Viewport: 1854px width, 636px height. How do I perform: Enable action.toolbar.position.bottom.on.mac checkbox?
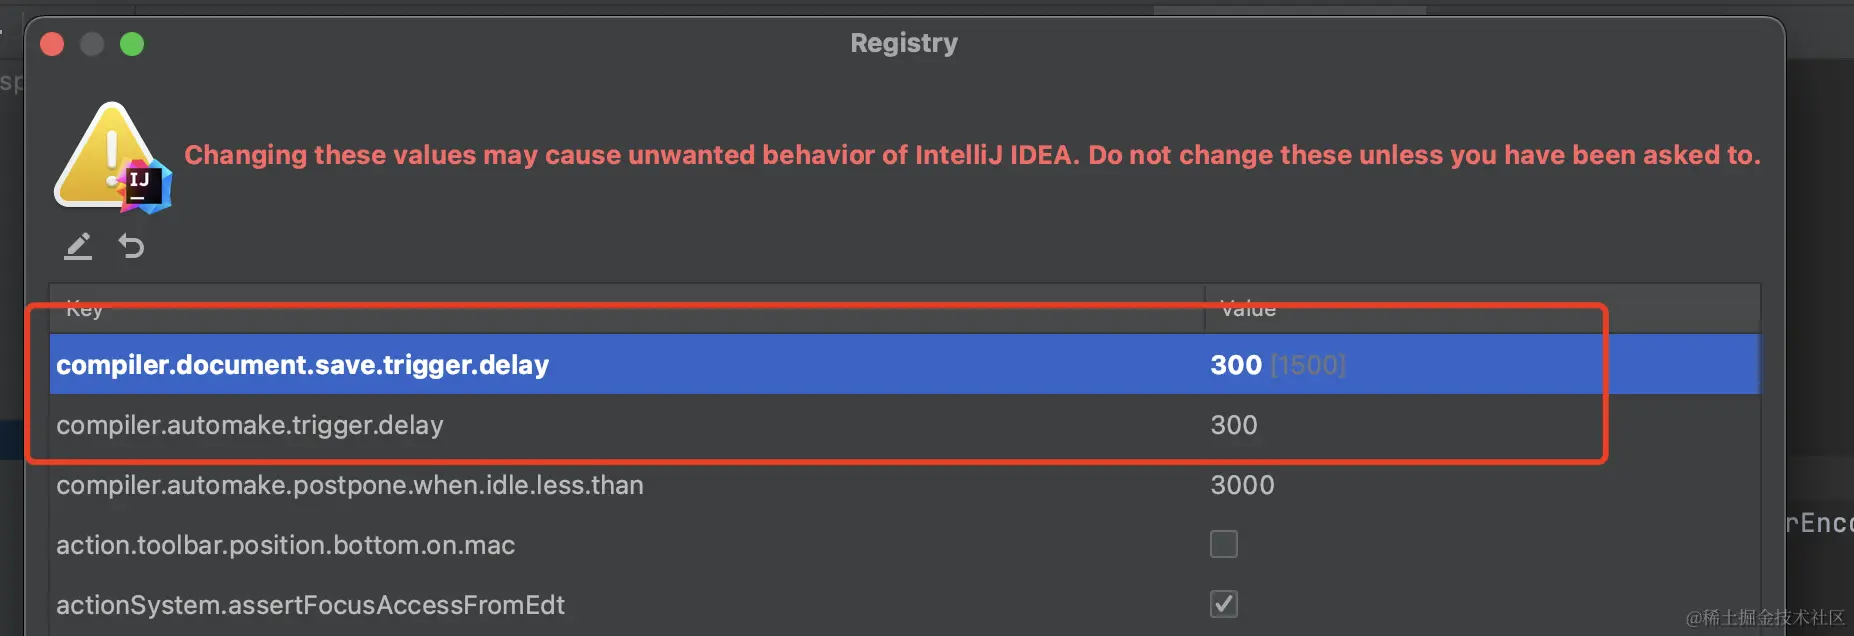click(1223, 544)
